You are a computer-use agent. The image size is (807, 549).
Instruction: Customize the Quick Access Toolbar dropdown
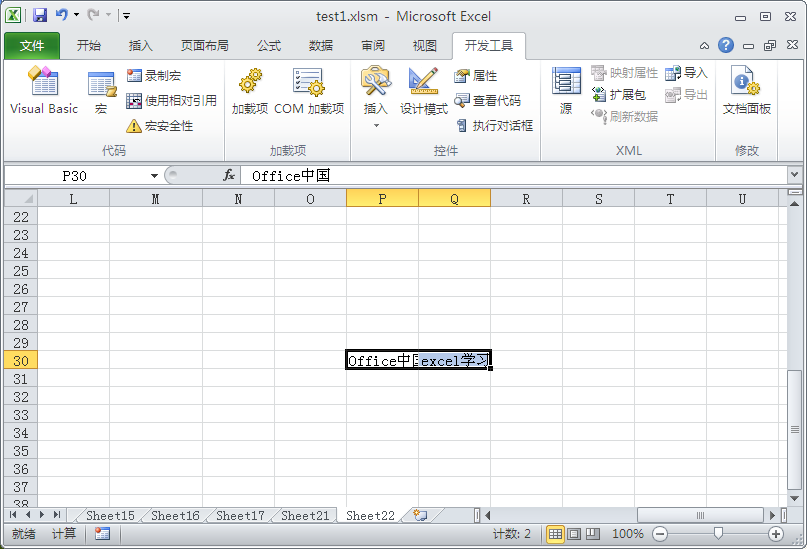127,16
